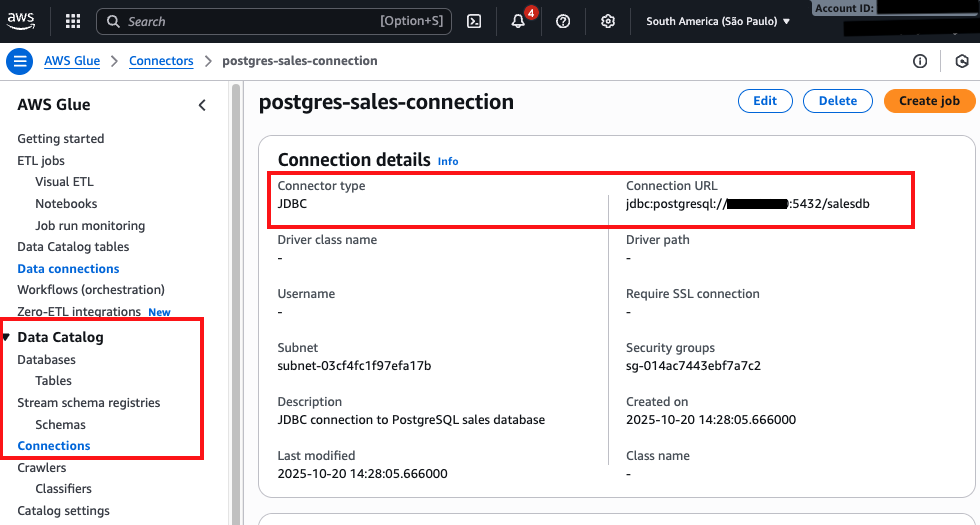Collapse the AWS Glue sidebar
Viewport: 980px width, 525px height.
pos(202,105)
